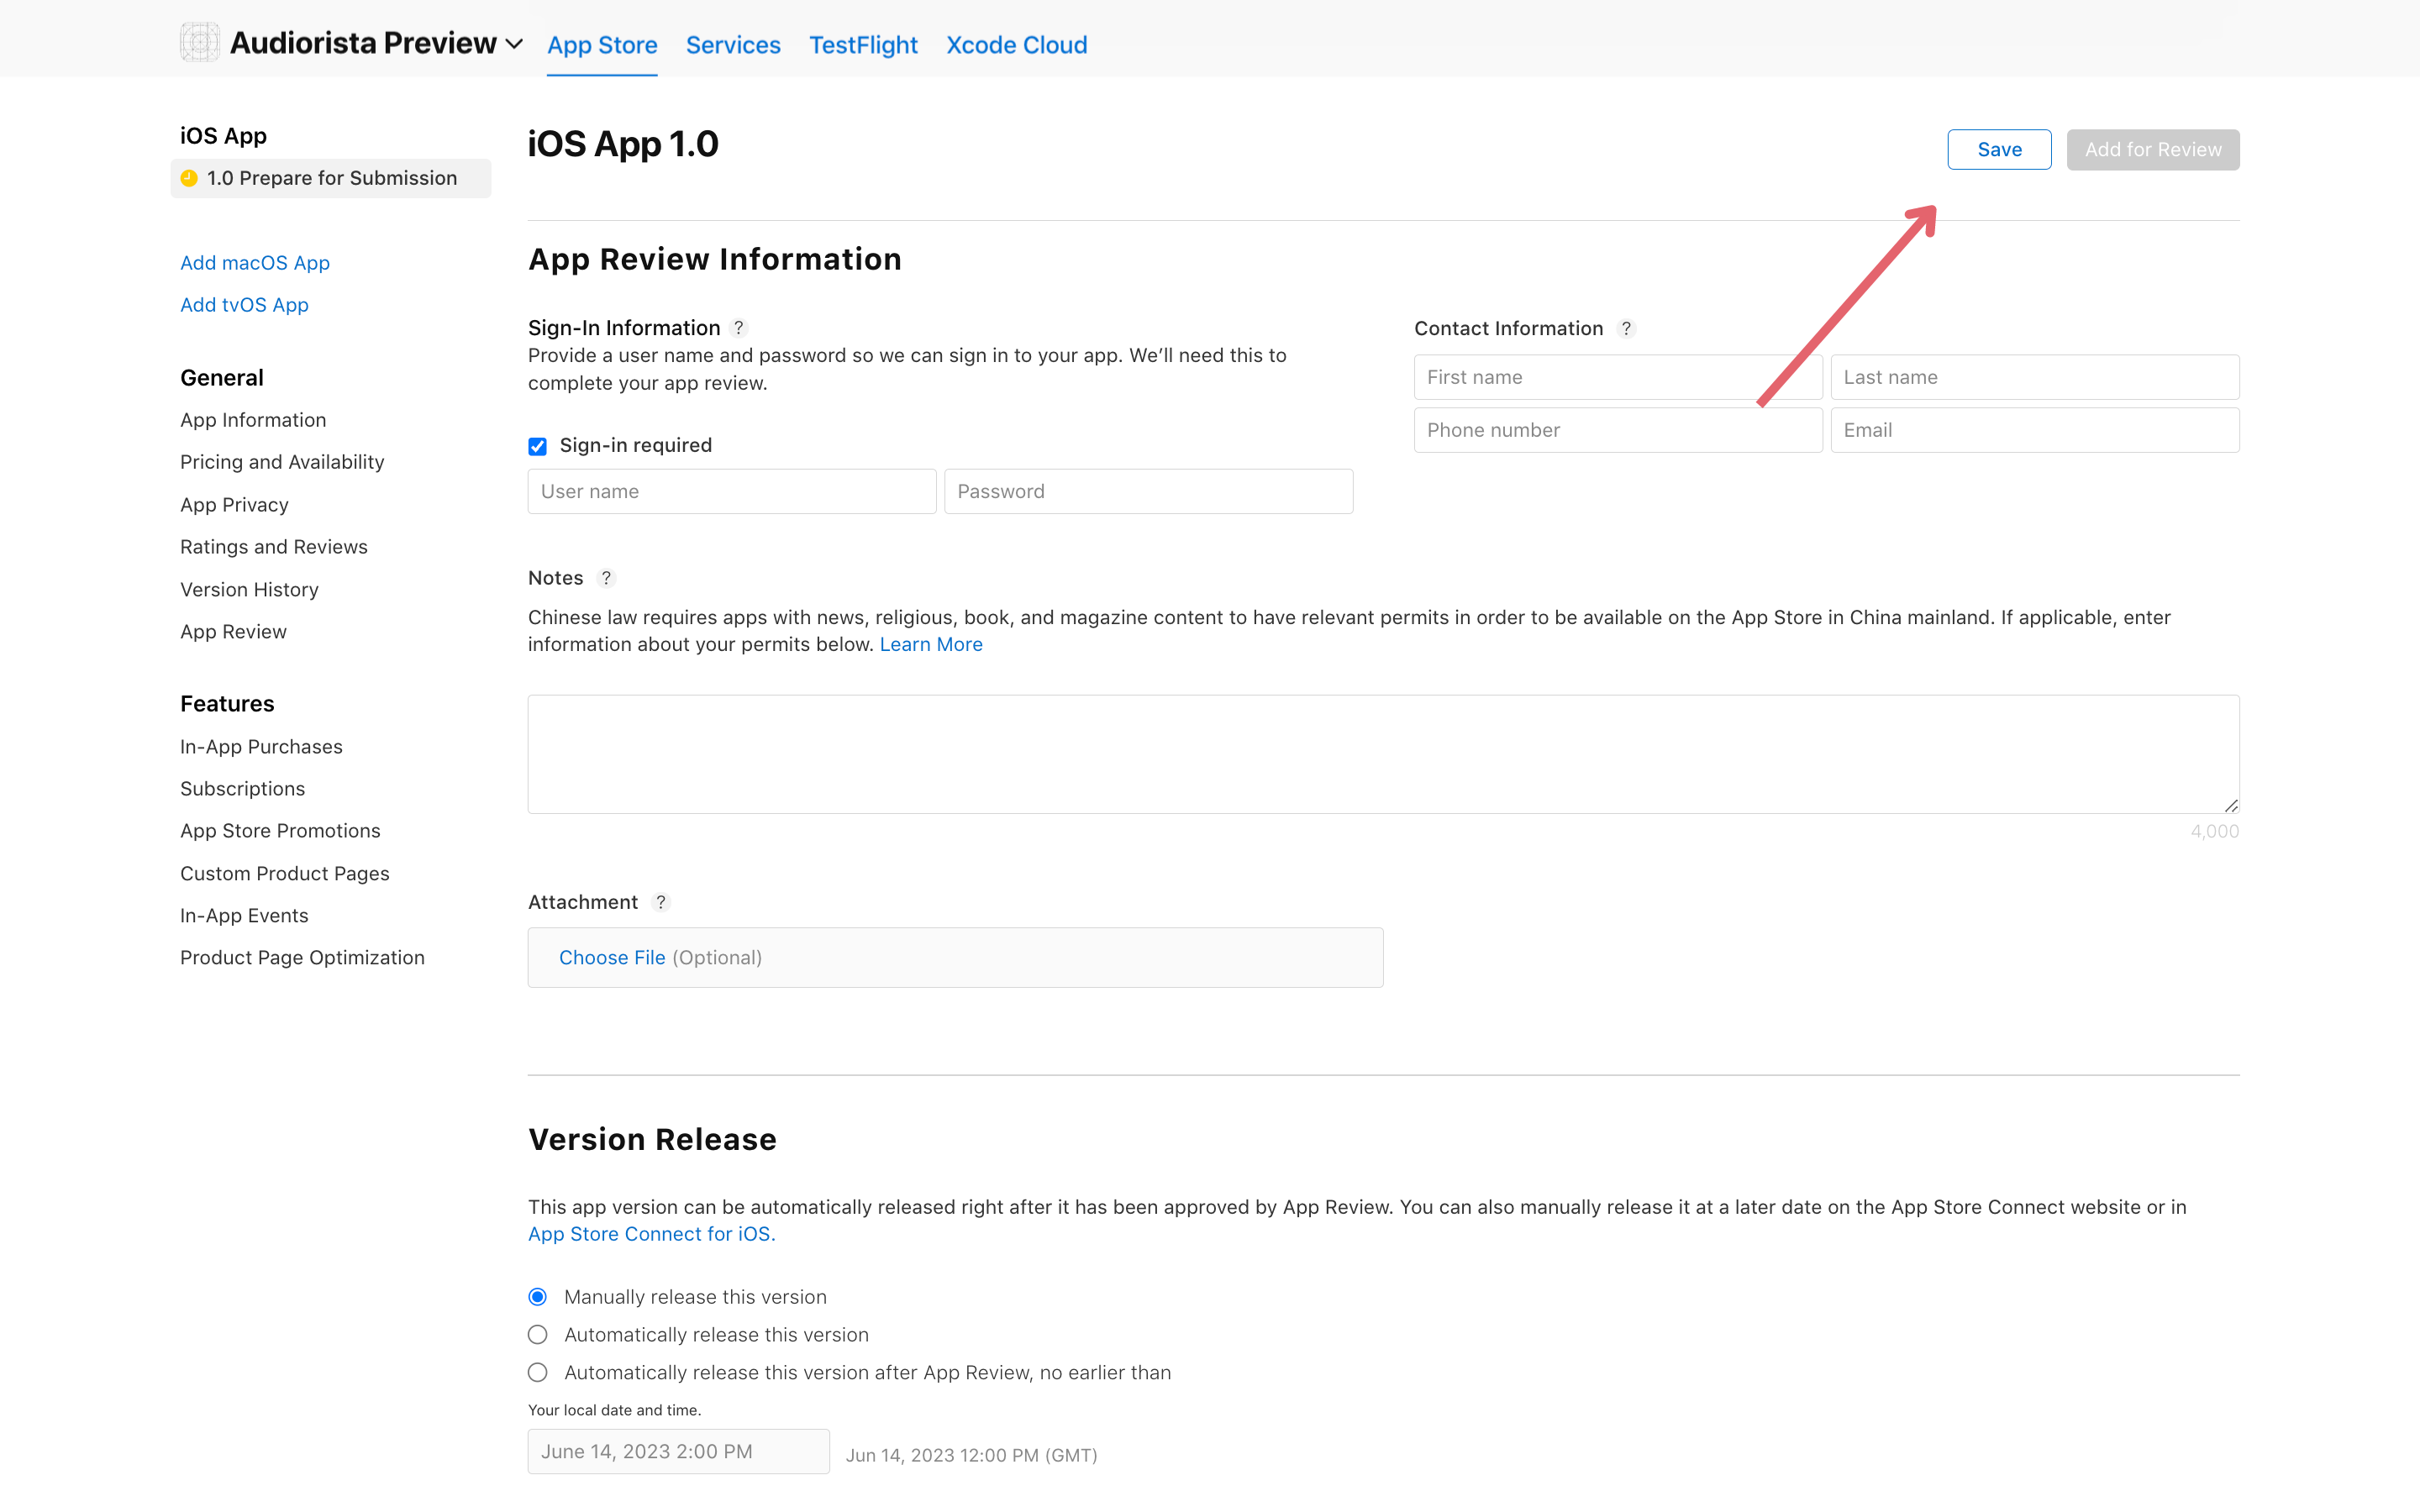Select release after App Review no earlier than
Viewport: 2420px width, 1512px height.
[538, 1373]
